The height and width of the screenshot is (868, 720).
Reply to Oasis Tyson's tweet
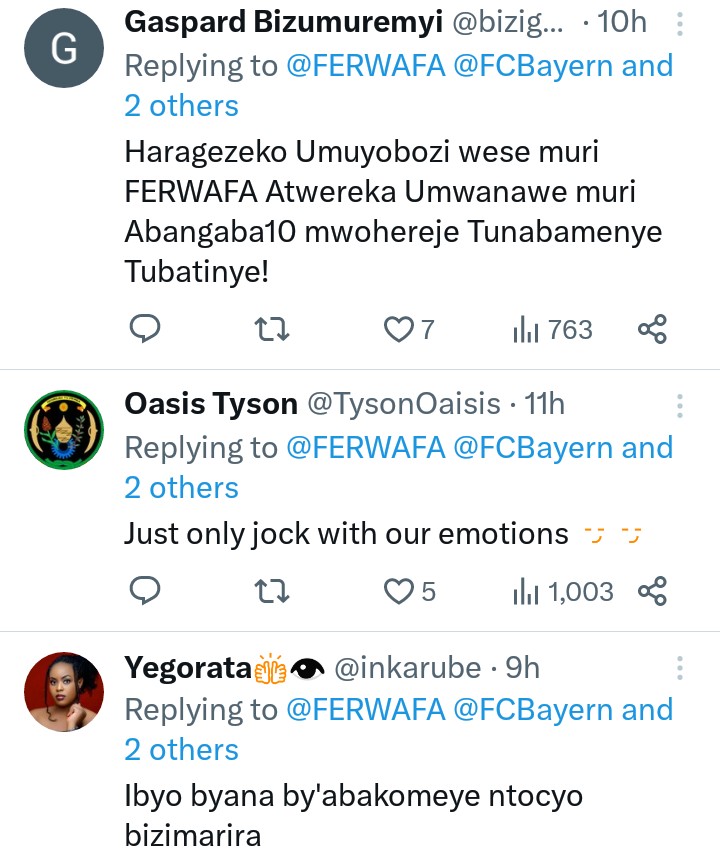(x=145, y=591)
